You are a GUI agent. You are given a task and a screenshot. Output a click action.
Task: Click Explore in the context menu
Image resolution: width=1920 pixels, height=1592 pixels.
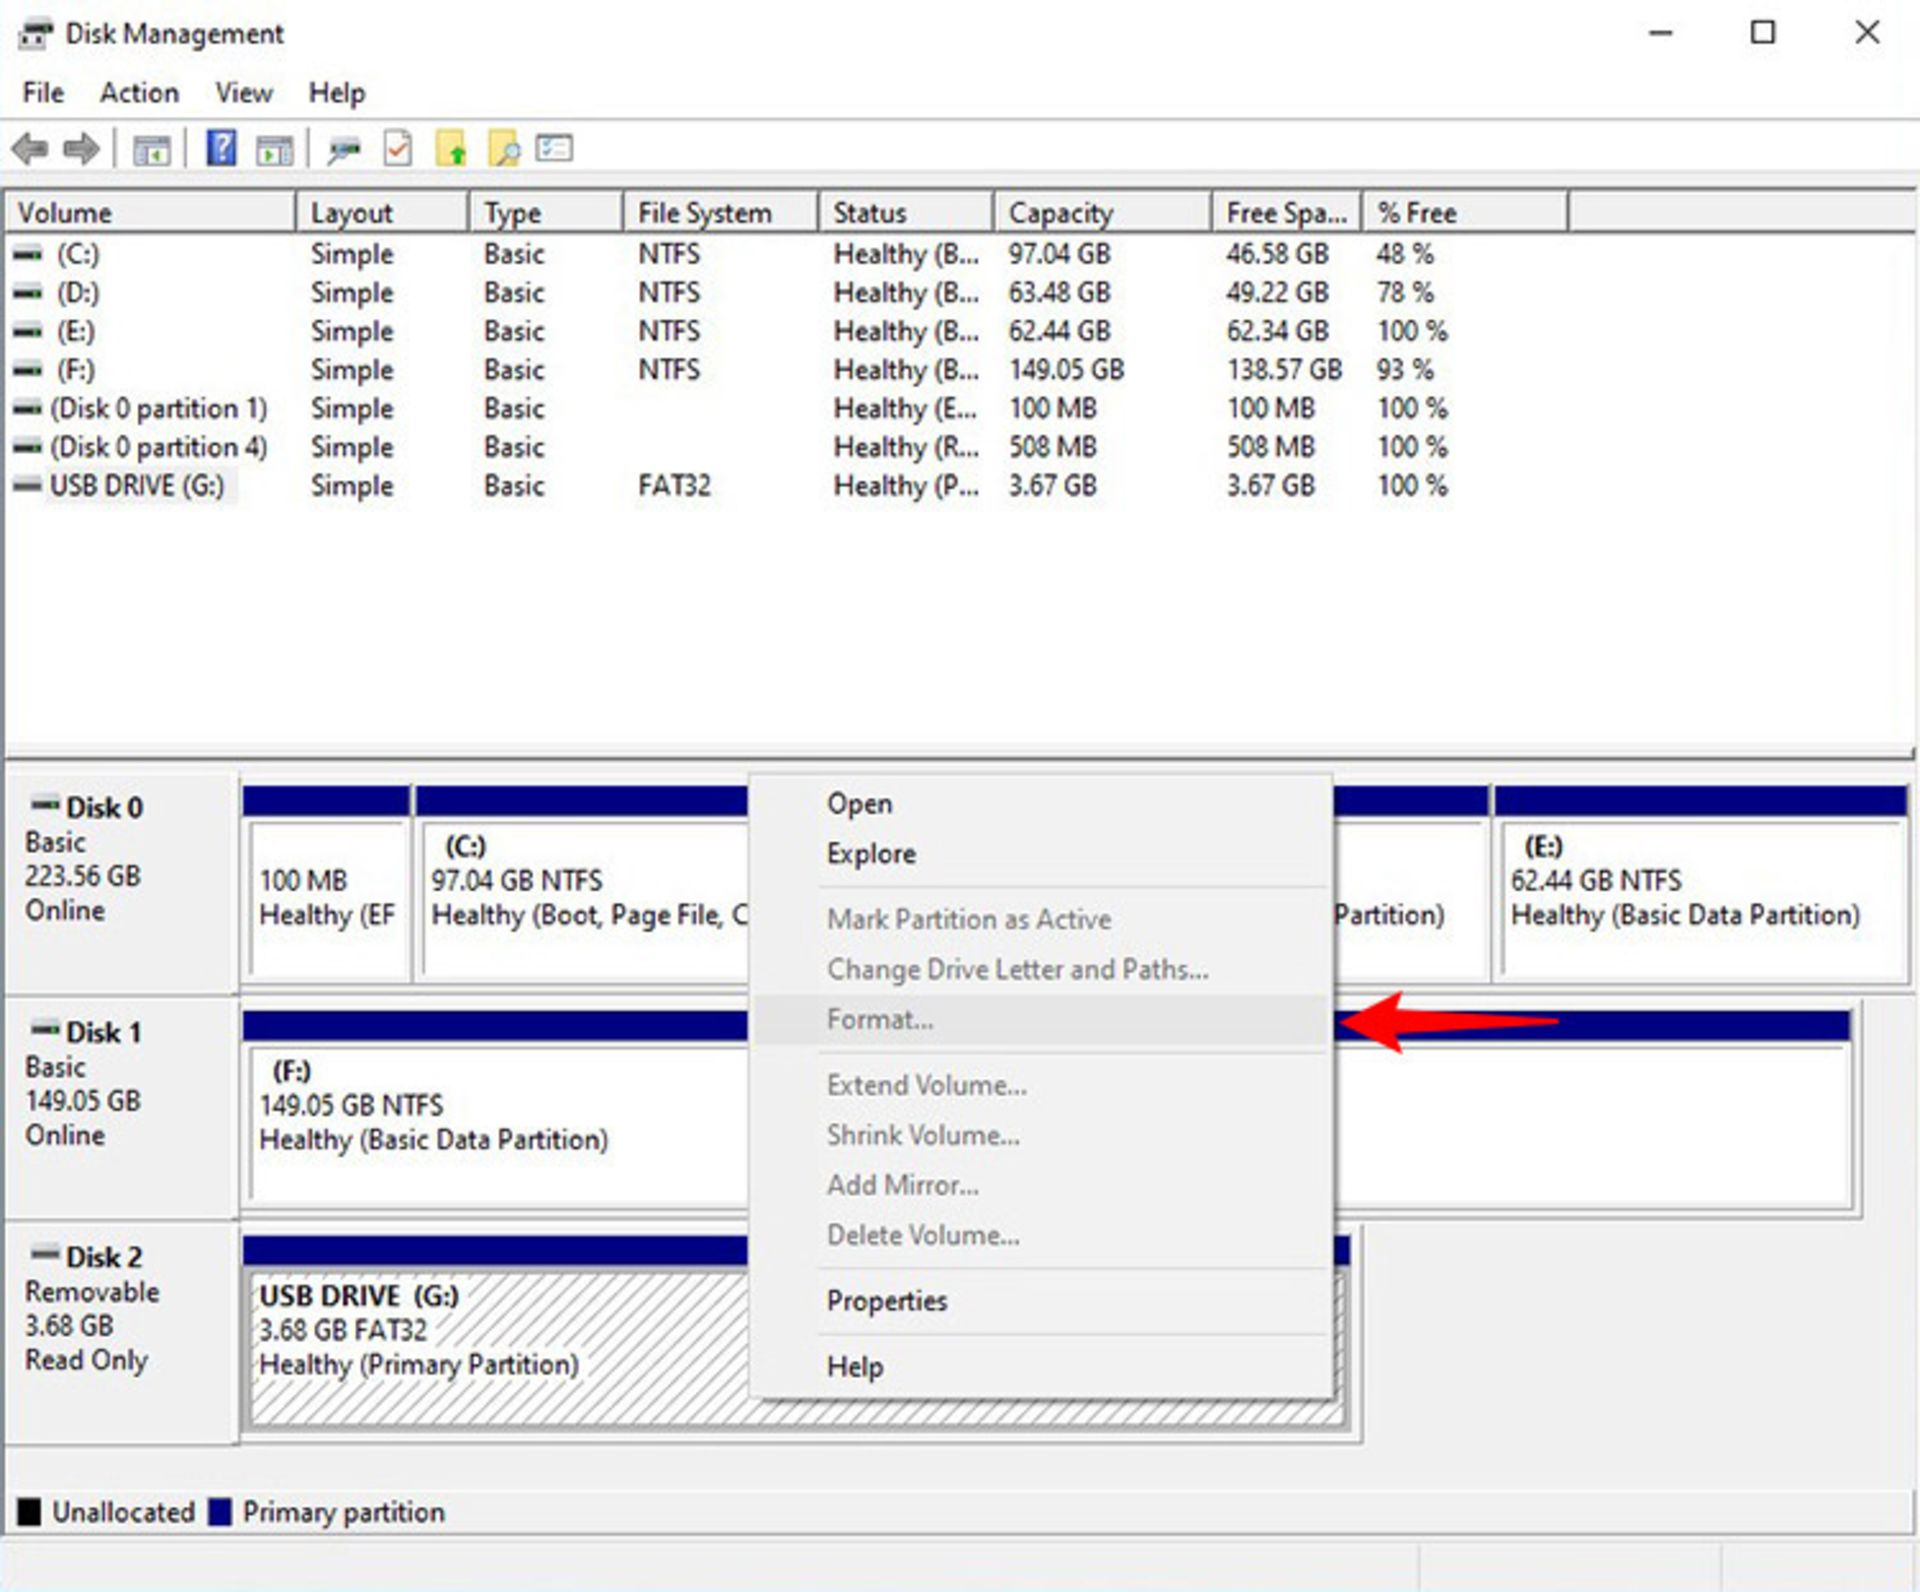(x=870, y=853)
